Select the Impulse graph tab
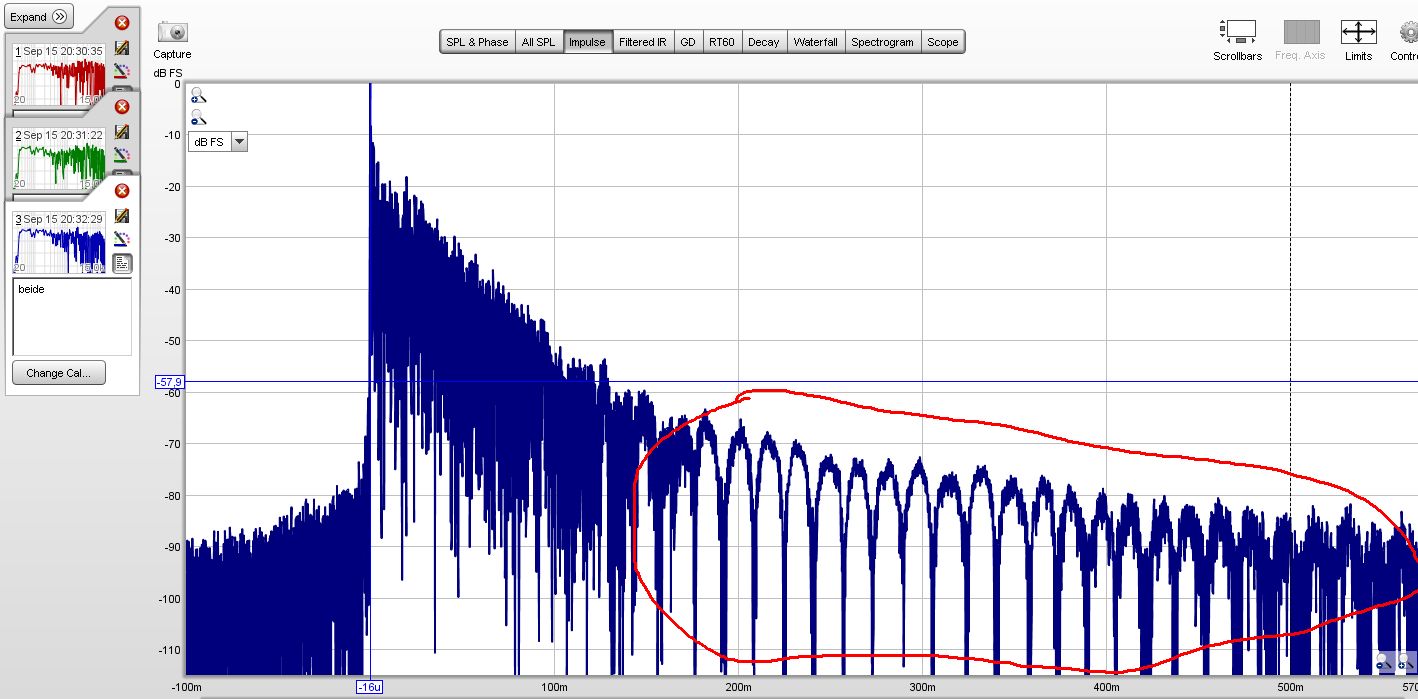Screen dimensions: 1418x699 [587, 42]
